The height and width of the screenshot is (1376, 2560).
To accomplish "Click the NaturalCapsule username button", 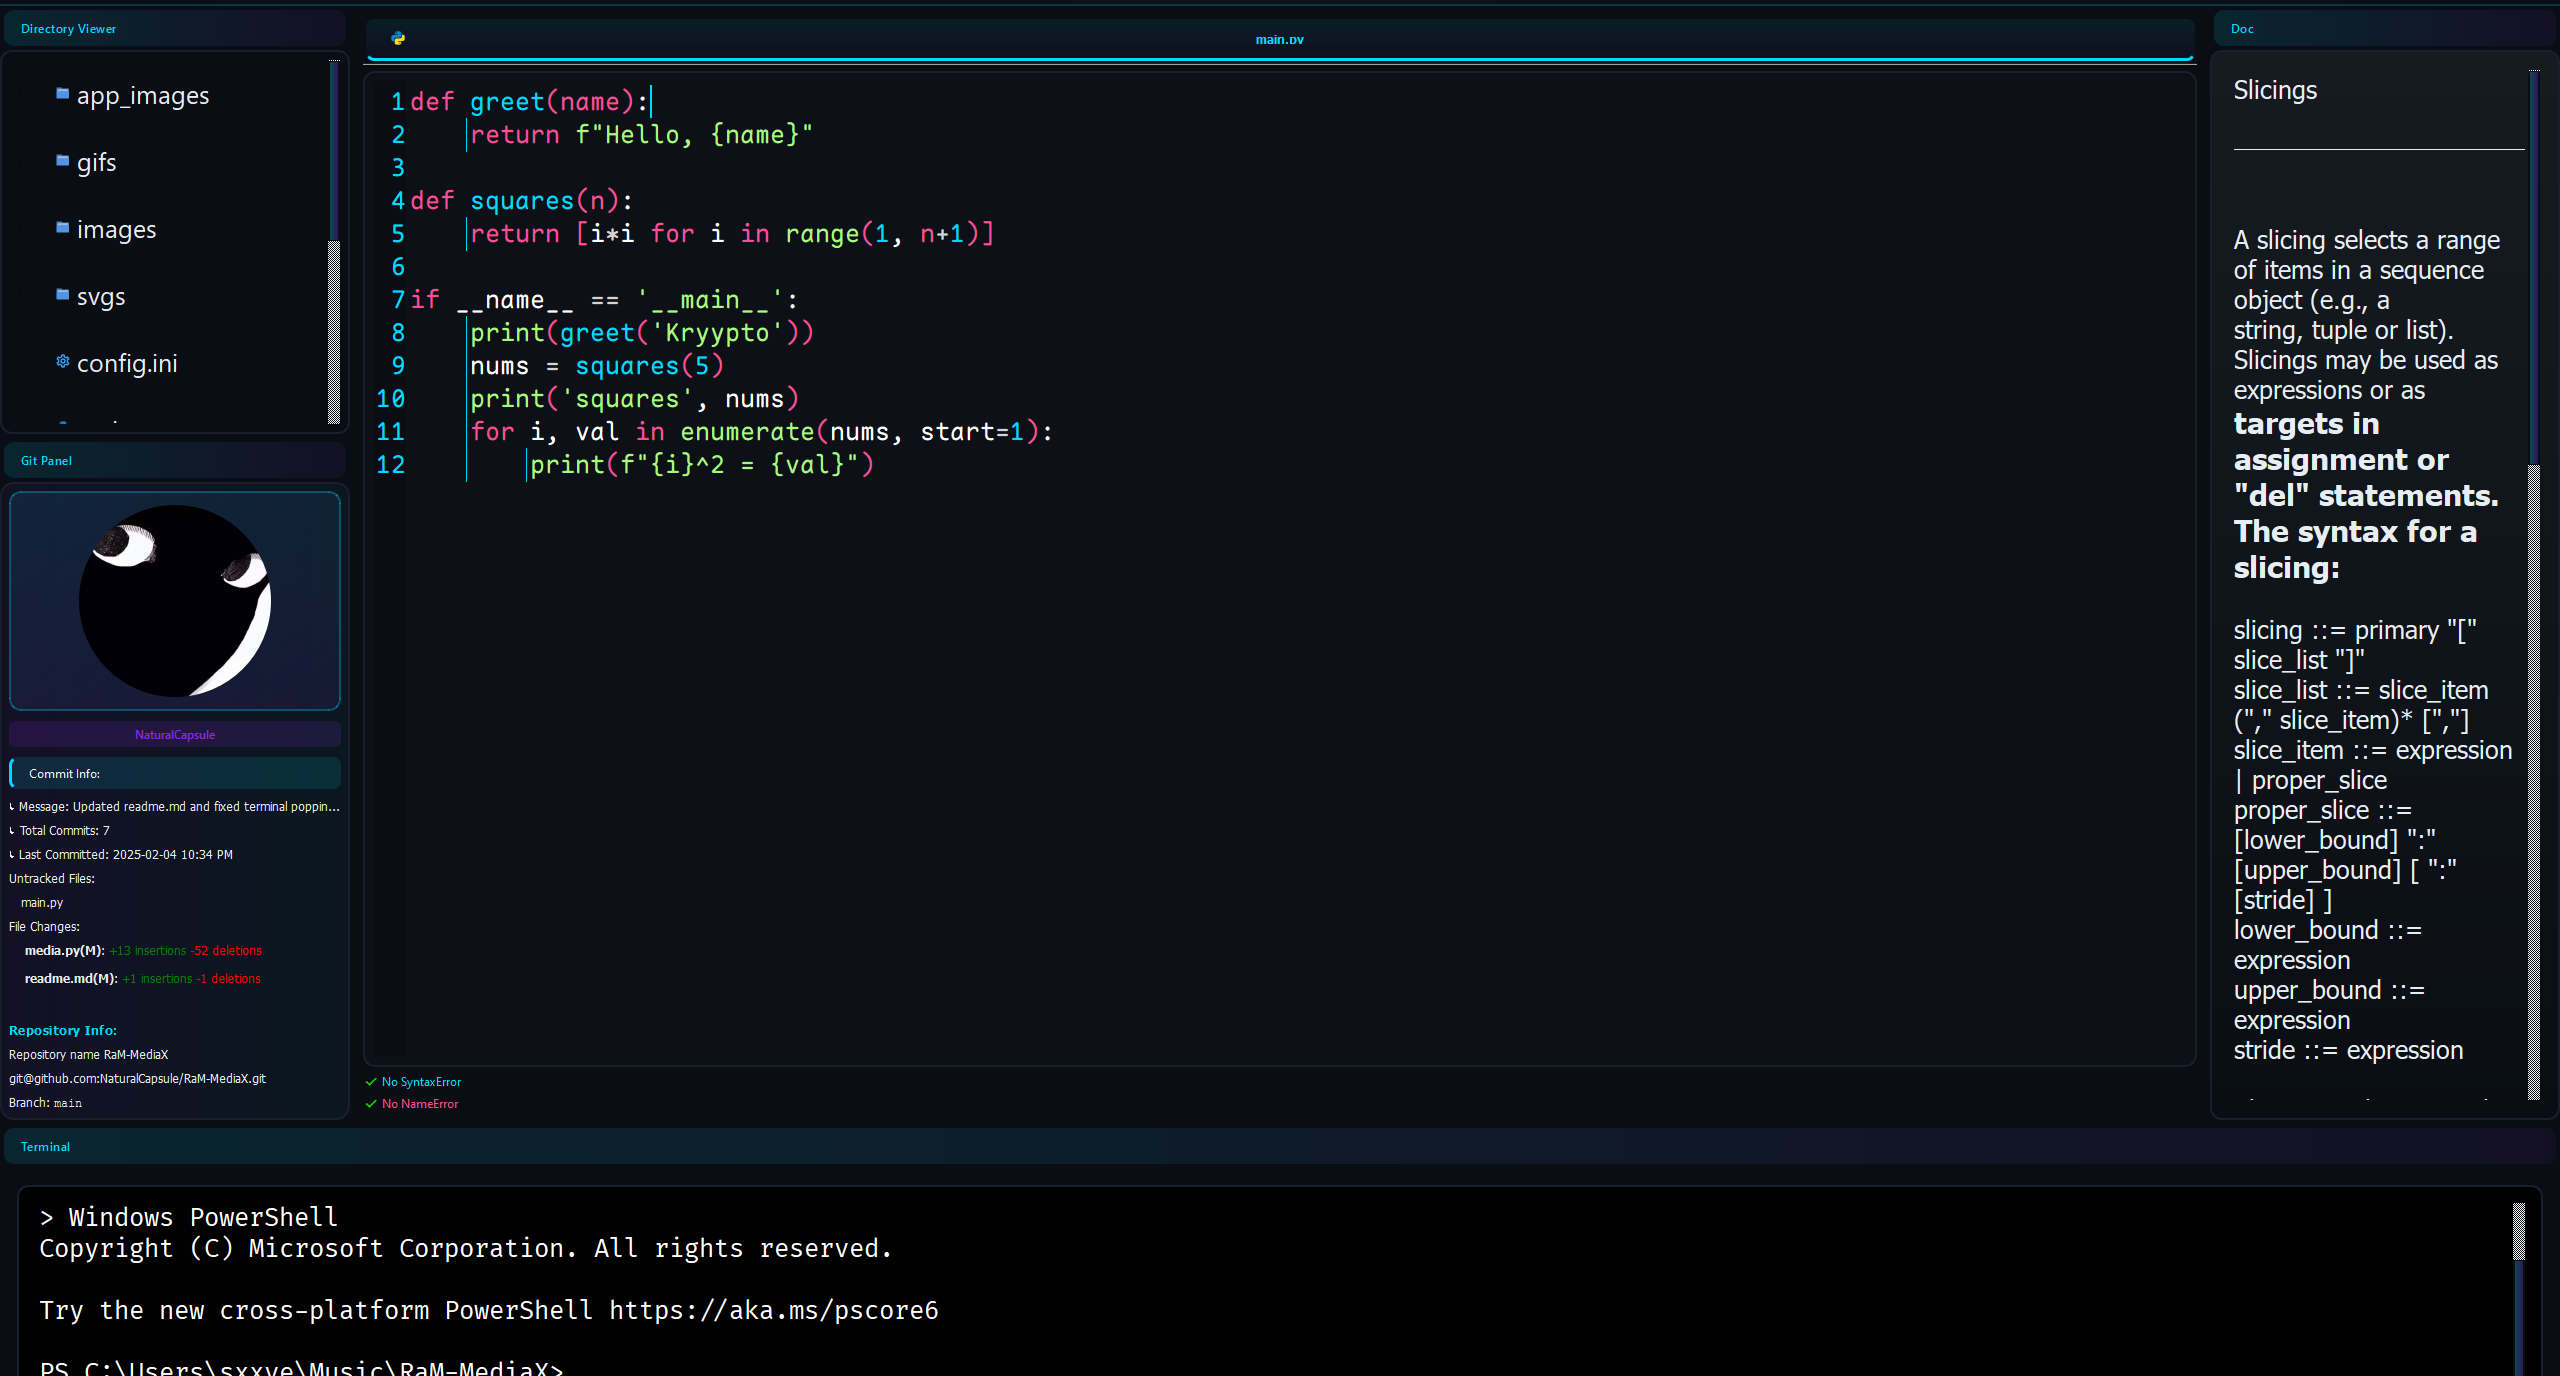I will 175,735.
